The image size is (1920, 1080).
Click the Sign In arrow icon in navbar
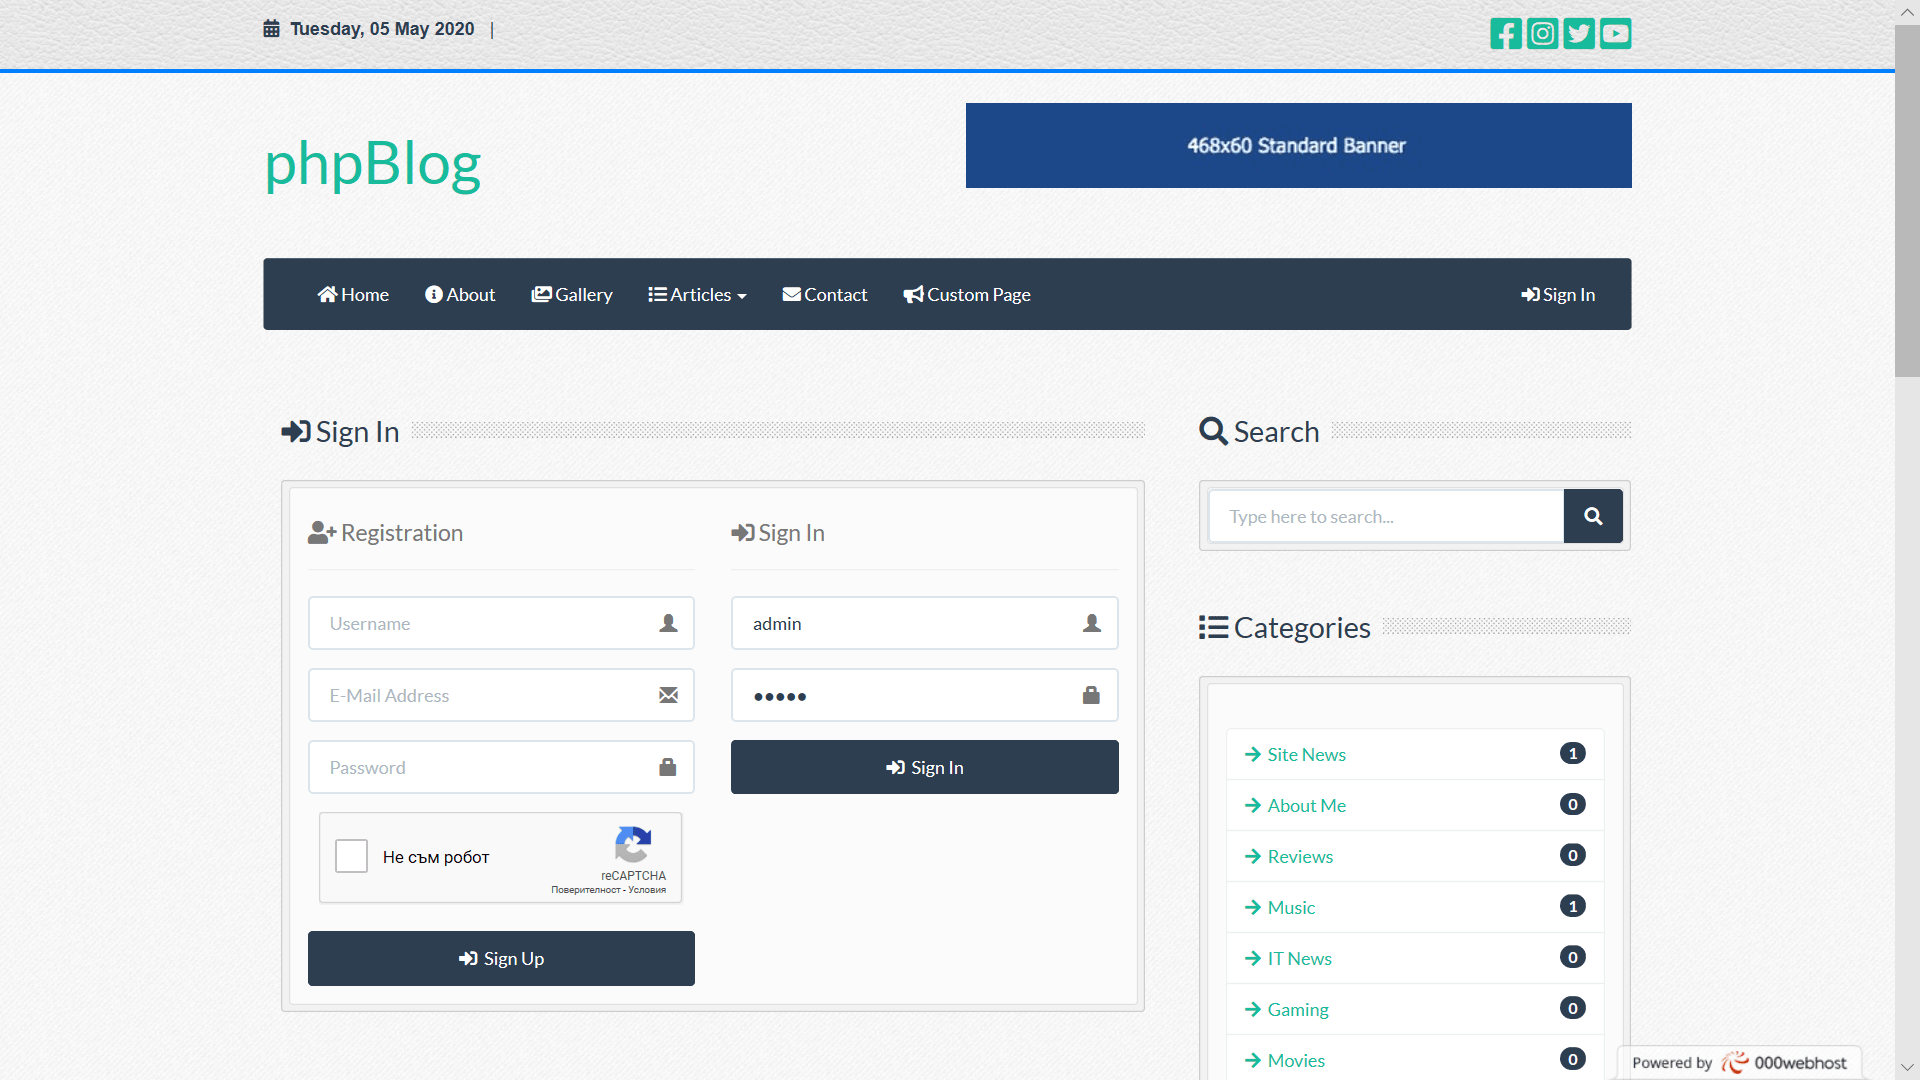1529,294
